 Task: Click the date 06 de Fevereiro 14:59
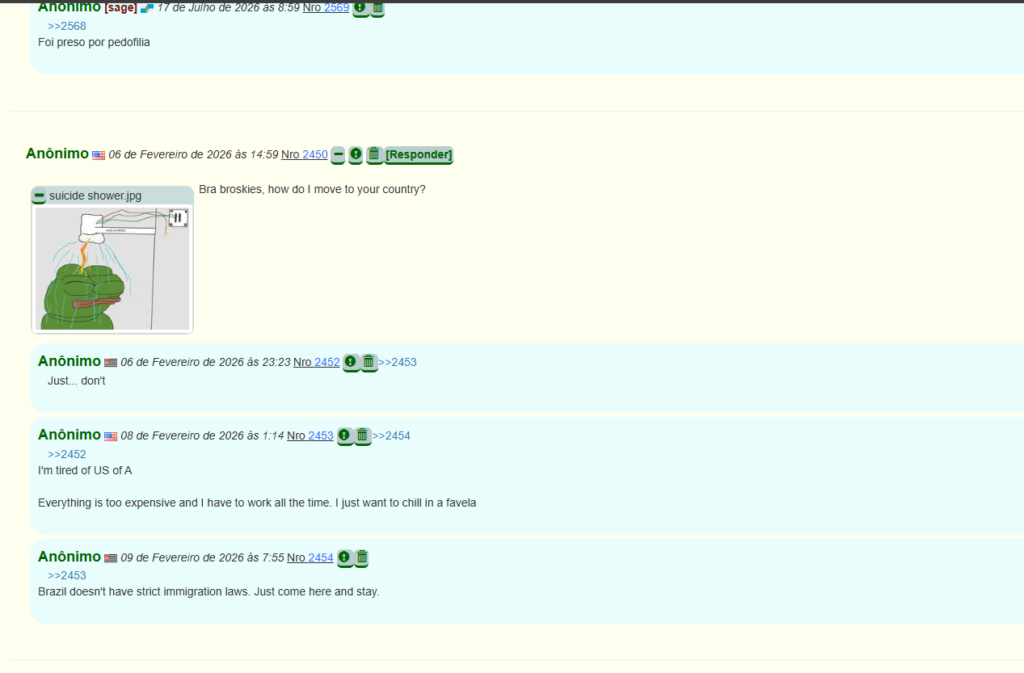[193, 155]
